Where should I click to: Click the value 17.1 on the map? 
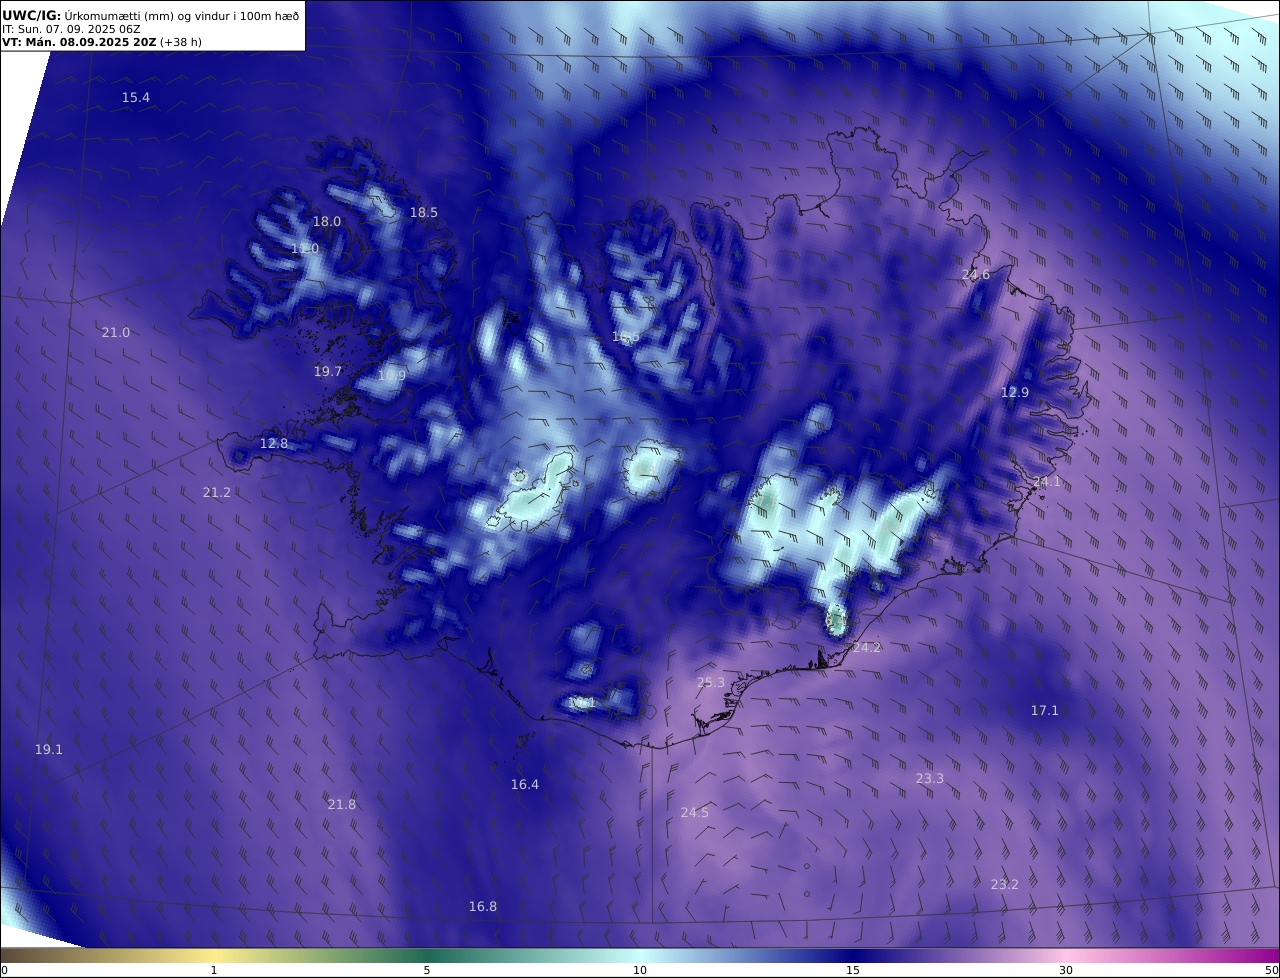pyautogui.click(x=1045, y=710)
